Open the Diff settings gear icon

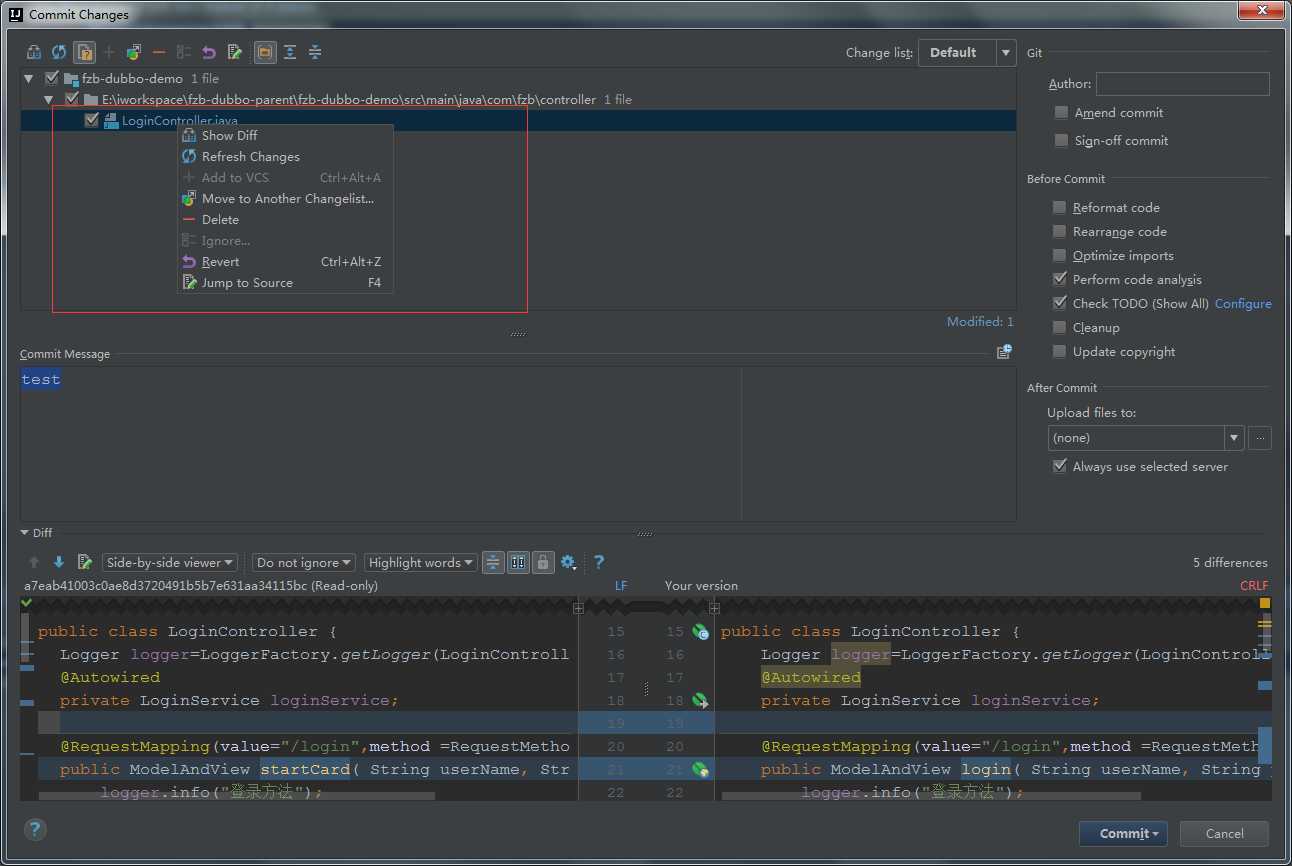point(568,562)
